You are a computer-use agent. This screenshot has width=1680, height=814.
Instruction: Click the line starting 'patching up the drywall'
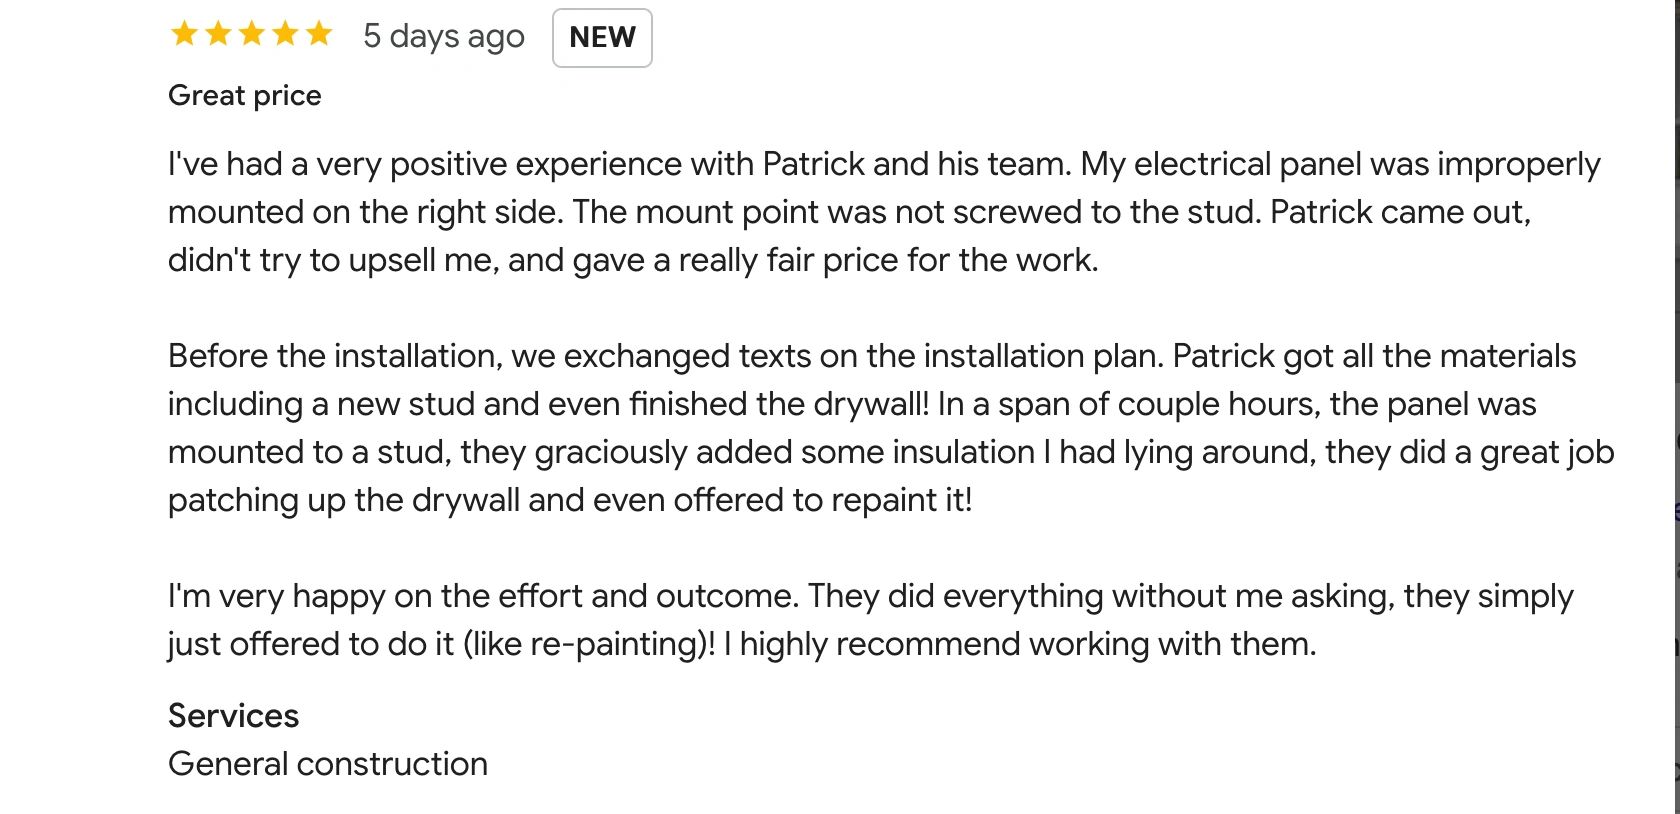coord(570,501)
